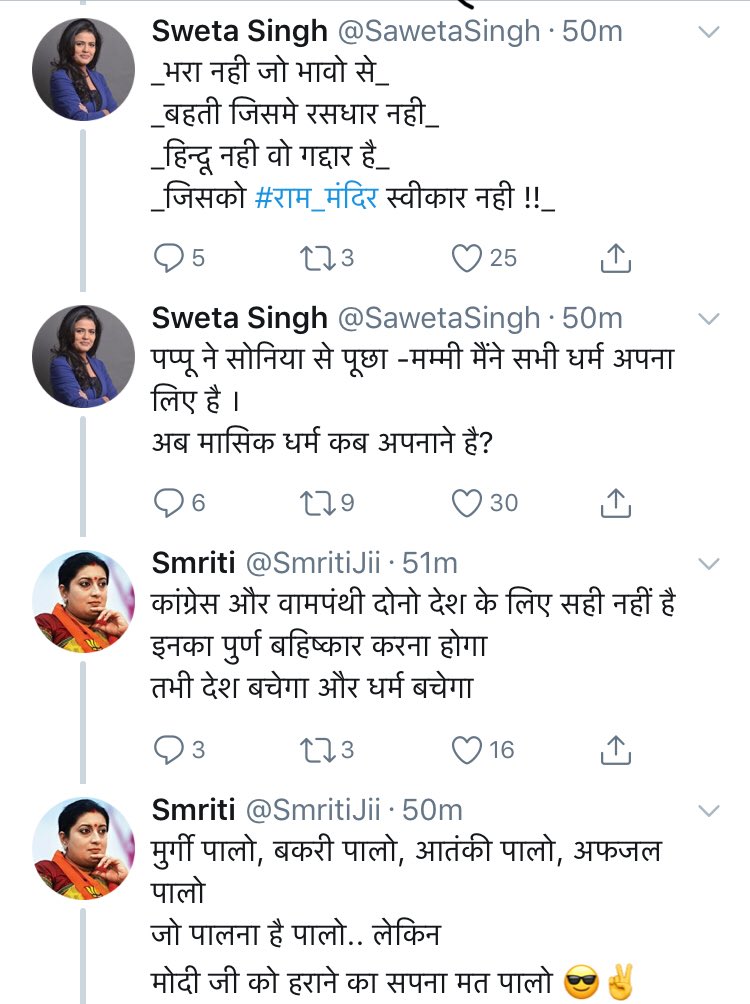750x1004 pixels.
Task: Share Smriti's 51m tweet
Action: [615, 750]
